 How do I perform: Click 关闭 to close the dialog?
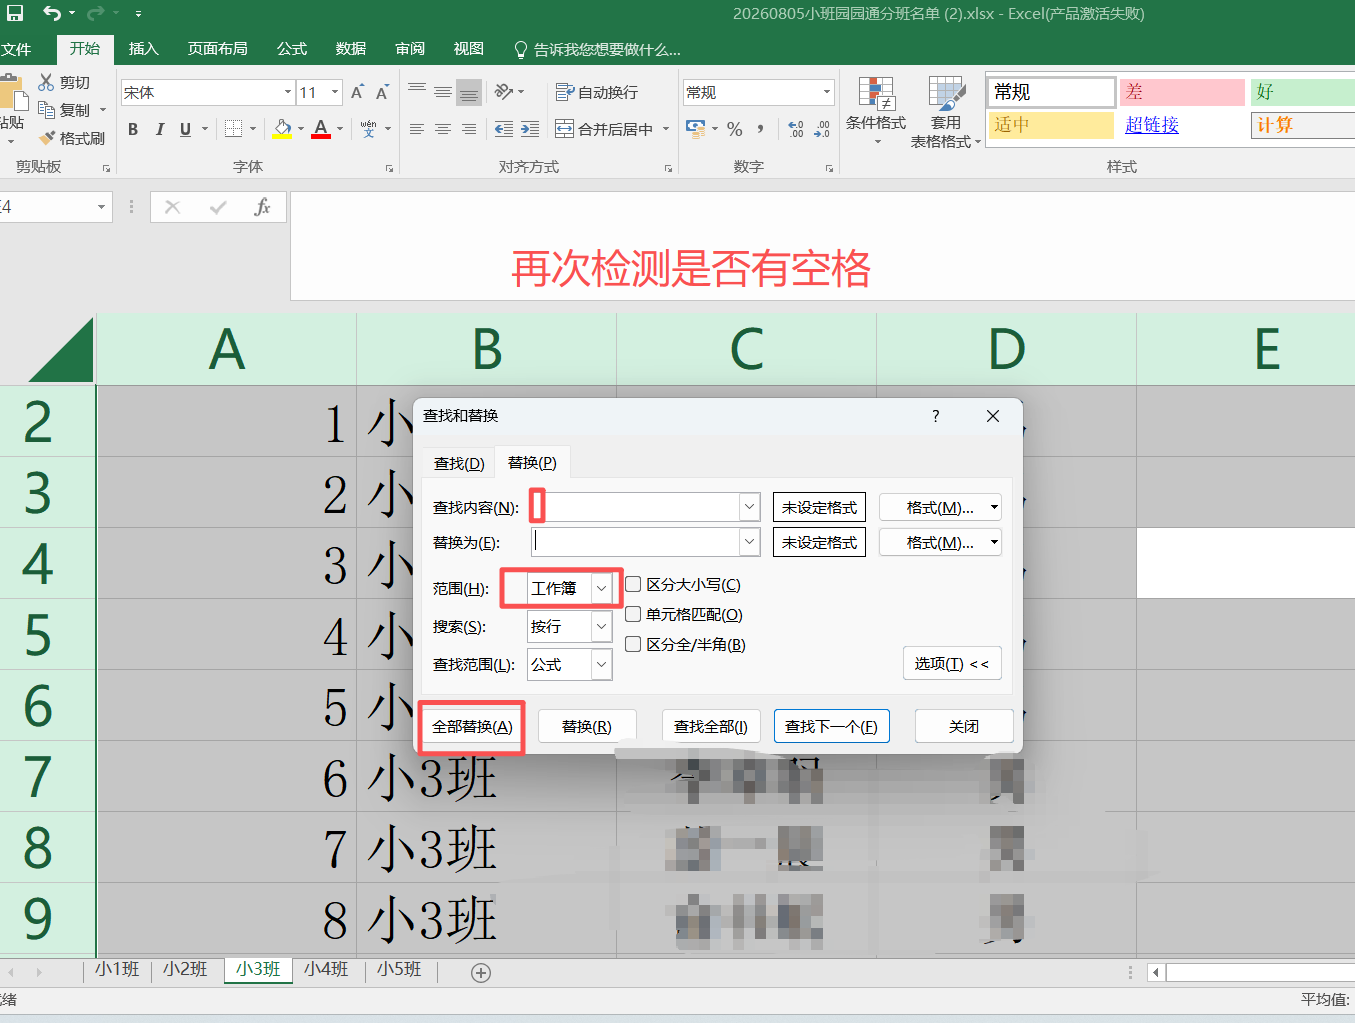tap(964, 726)
